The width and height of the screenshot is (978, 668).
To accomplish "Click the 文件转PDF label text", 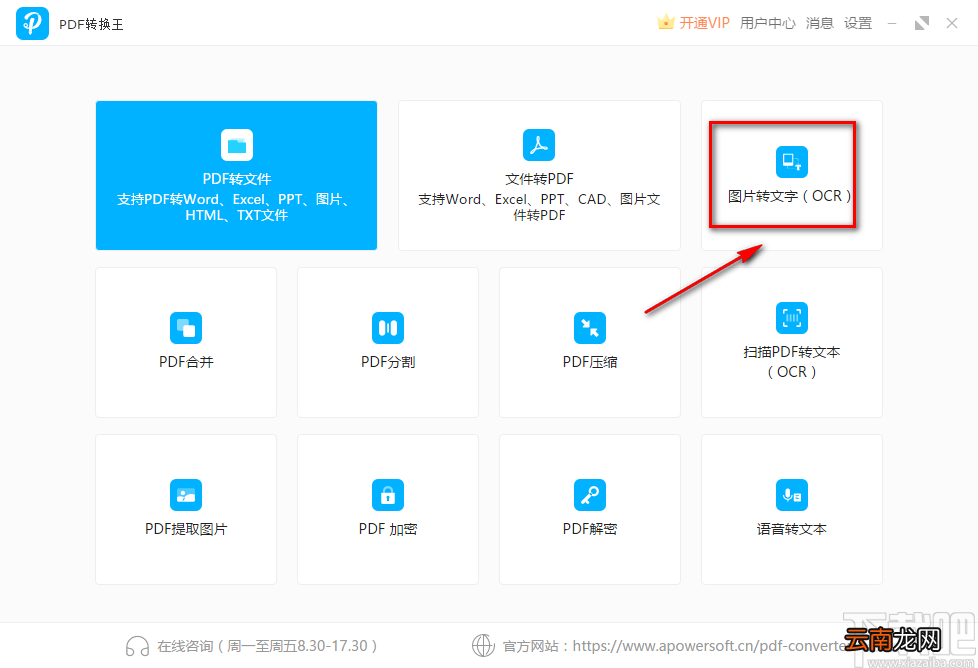I will [x=539, y=179].
